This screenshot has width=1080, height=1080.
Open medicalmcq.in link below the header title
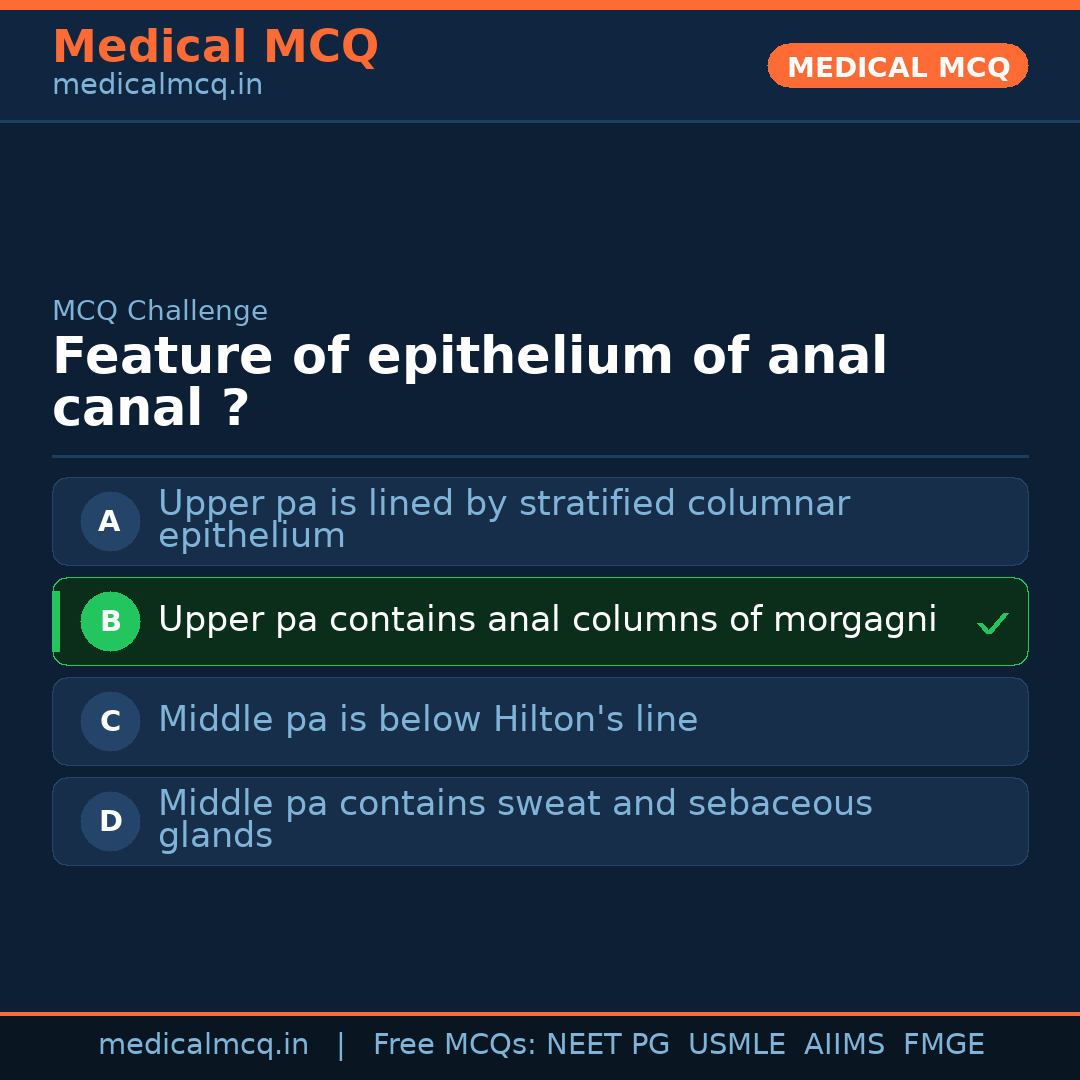[157, 85]
